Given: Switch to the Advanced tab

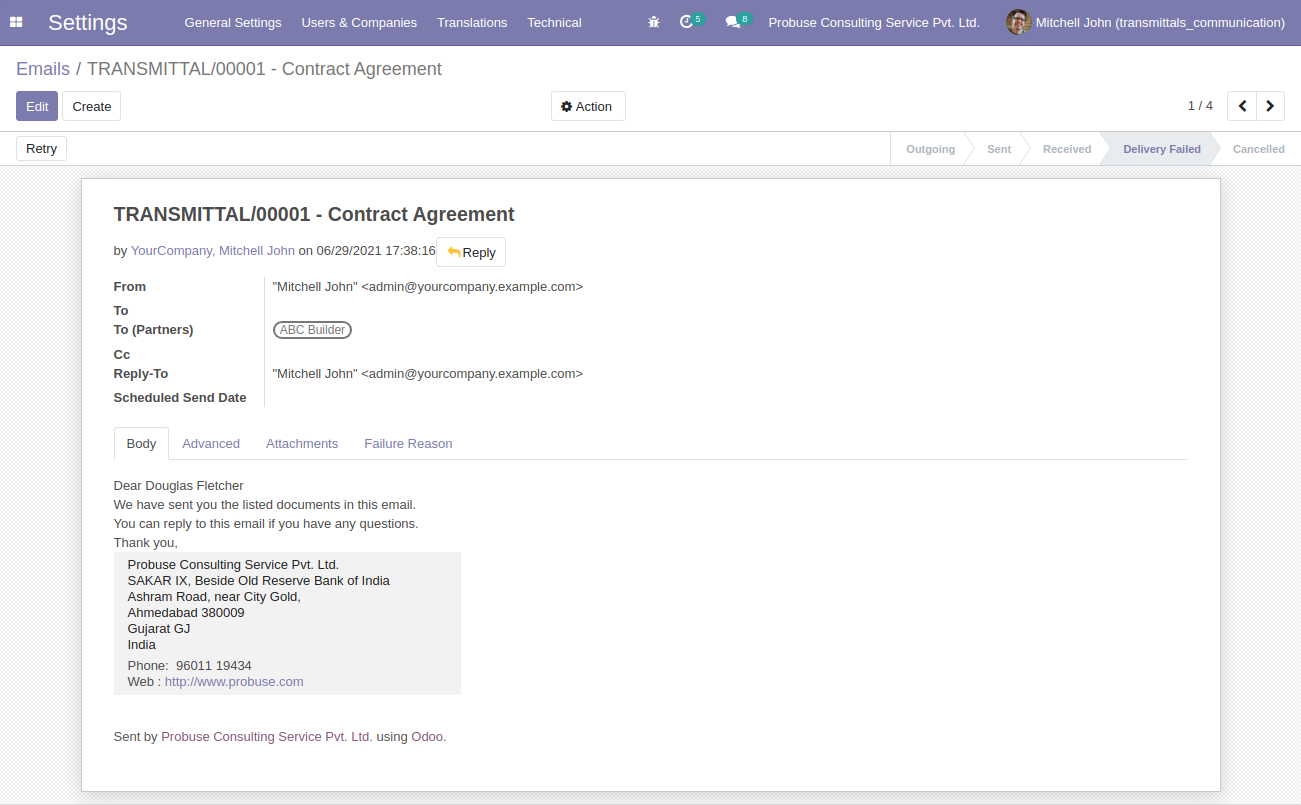Looking at the screenshot, I should pos(211,444).
